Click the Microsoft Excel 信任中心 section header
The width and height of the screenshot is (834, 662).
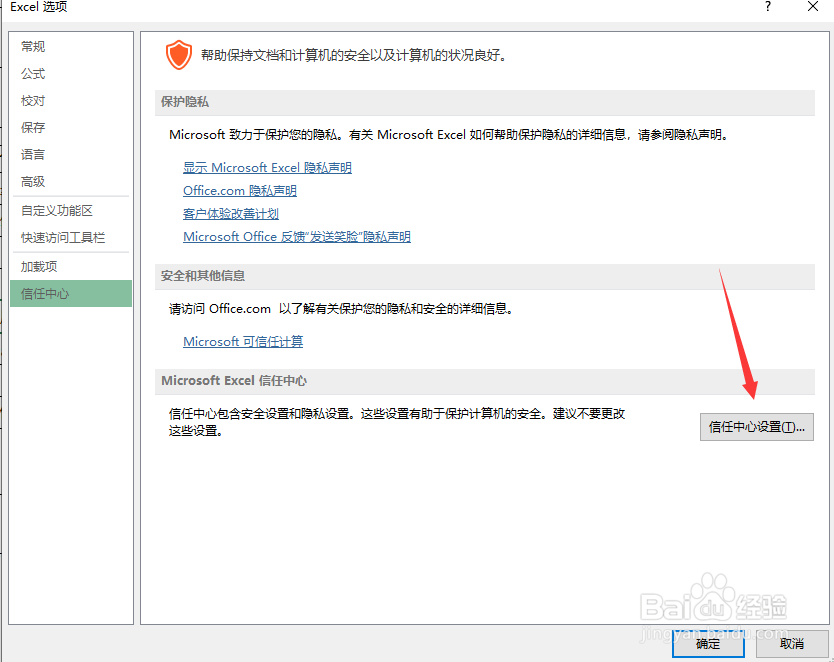pos(485,381)
